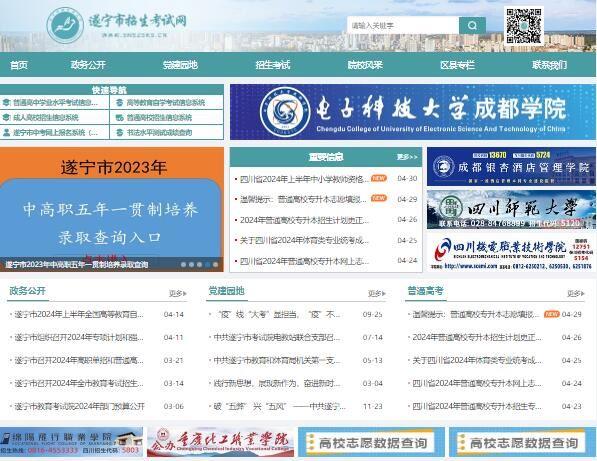This screenshot has width=597, height=461.
Task: Open 践行新思想、展现新作为 article dated 03-04
Action: (277, 383)
